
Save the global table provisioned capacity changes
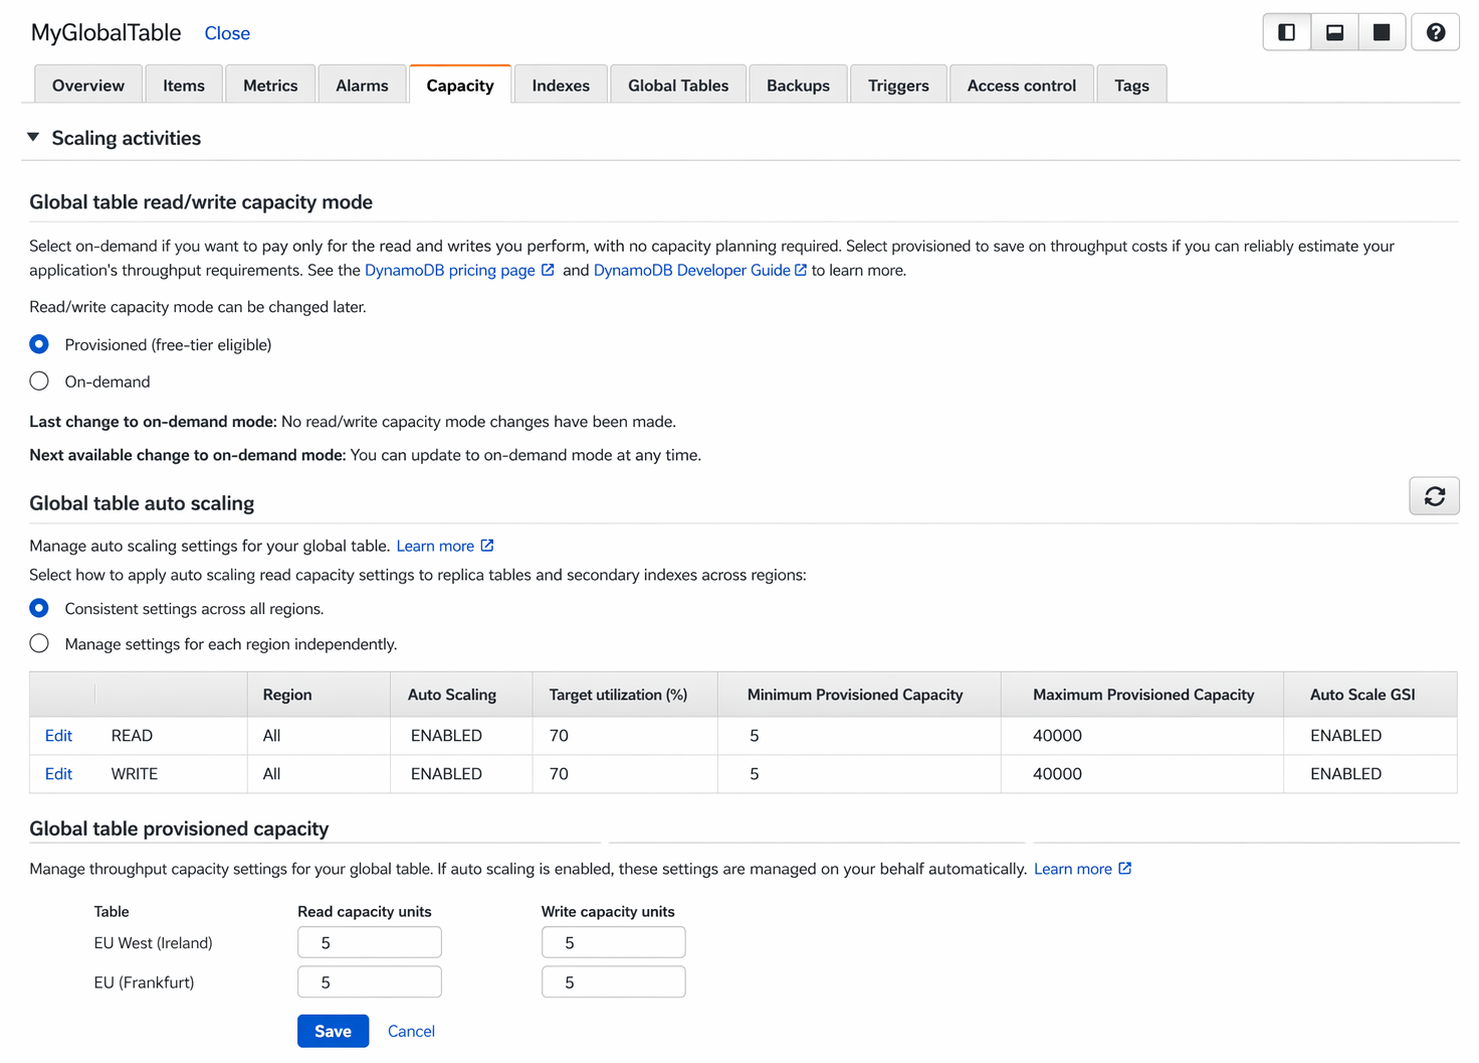click(332, 1030)
